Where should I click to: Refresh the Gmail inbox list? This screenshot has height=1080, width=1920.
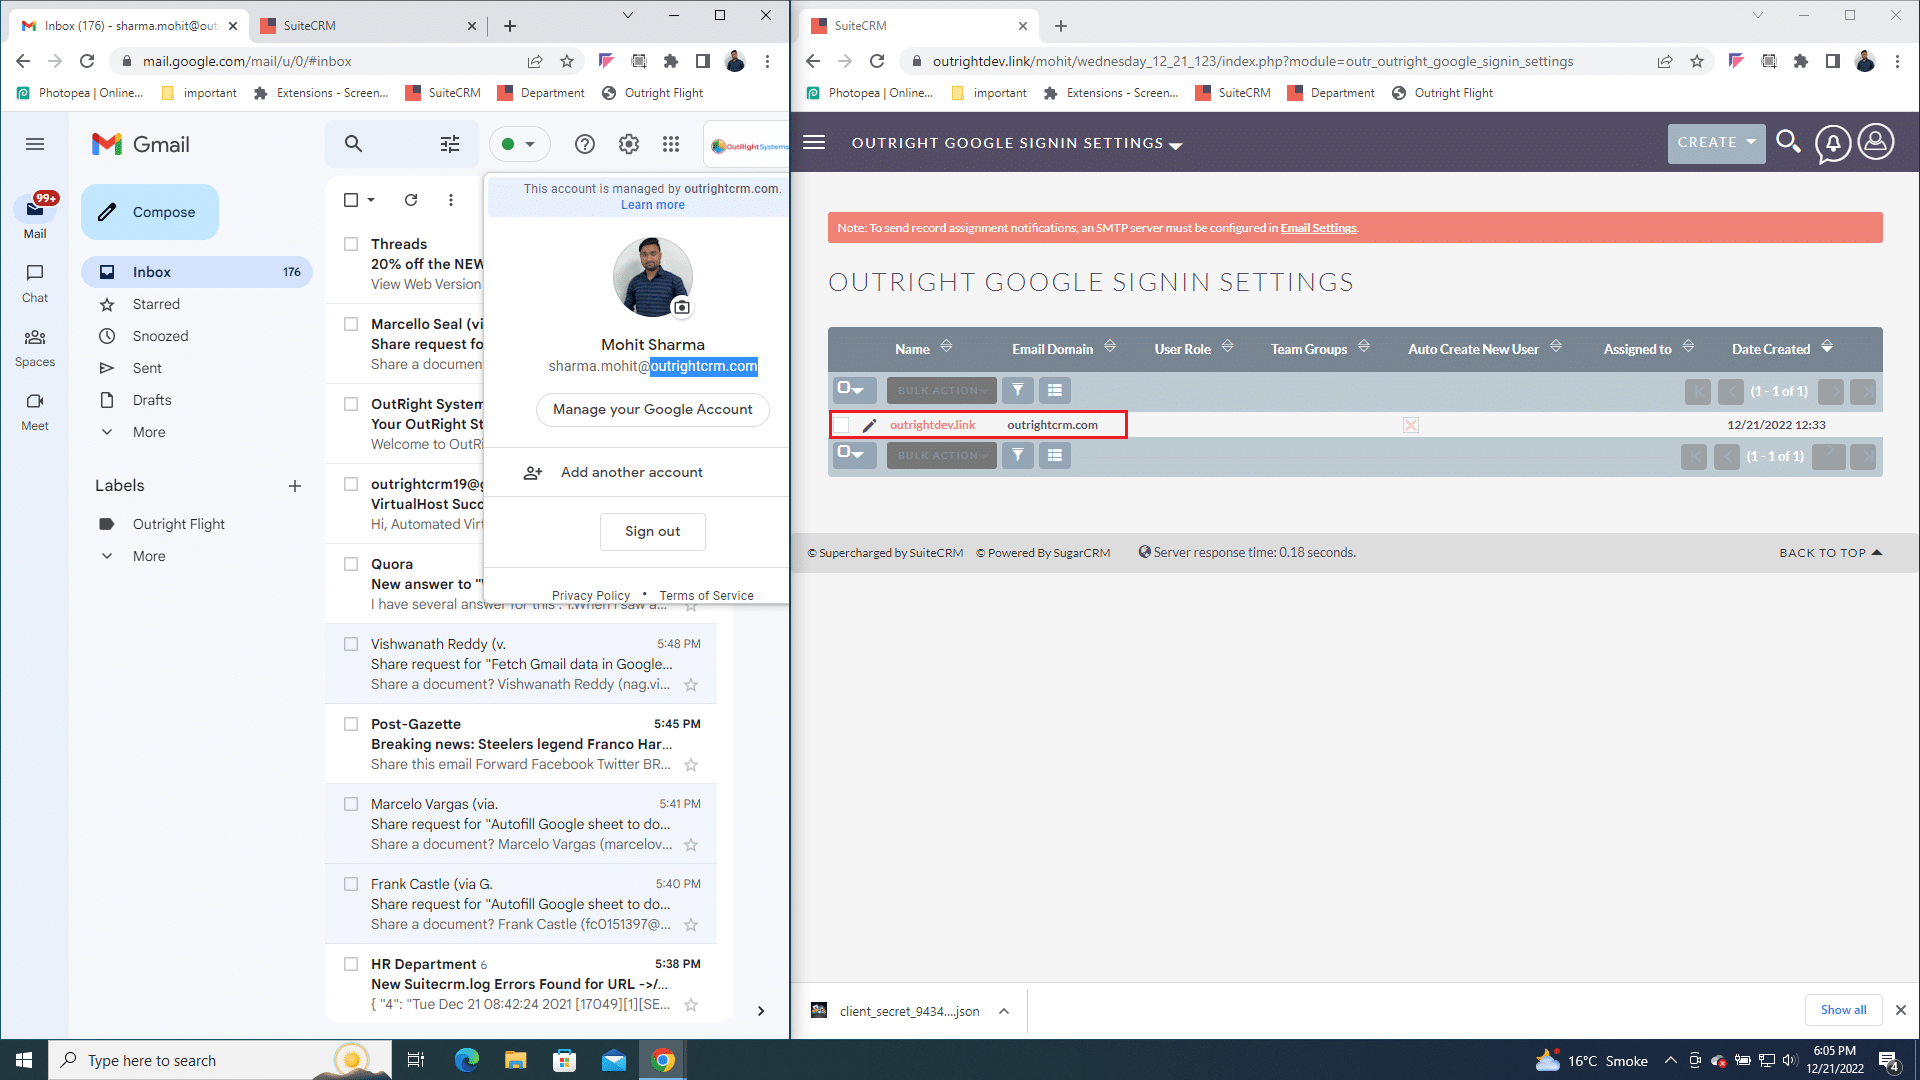pyautogui.click(x=411, y=200)
